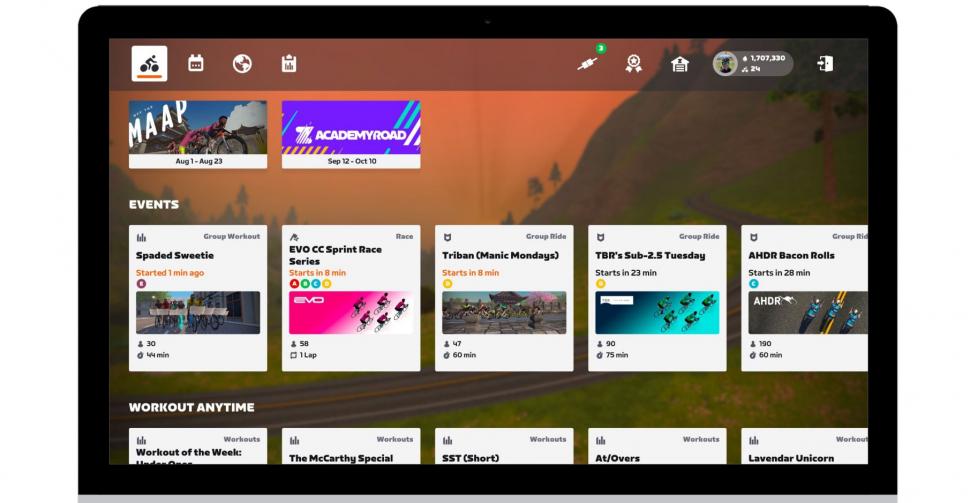Click the 190 participants count
This screenshot has height=503, width=970.
coord(765,344)
